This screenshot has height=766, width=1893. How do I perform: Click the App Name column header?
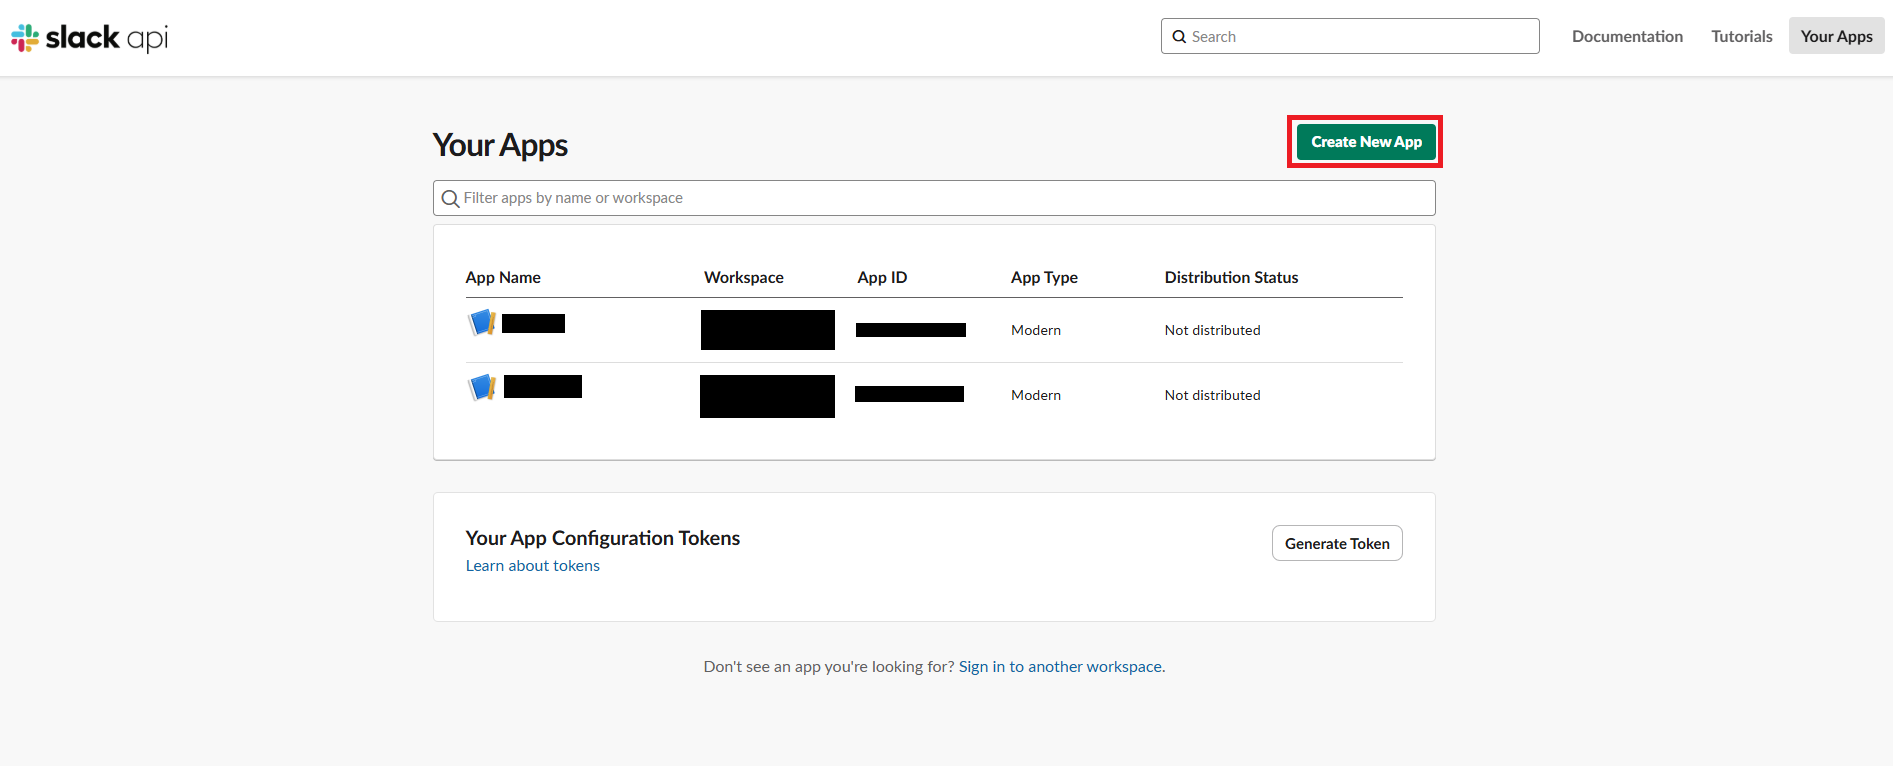point(503,277)
